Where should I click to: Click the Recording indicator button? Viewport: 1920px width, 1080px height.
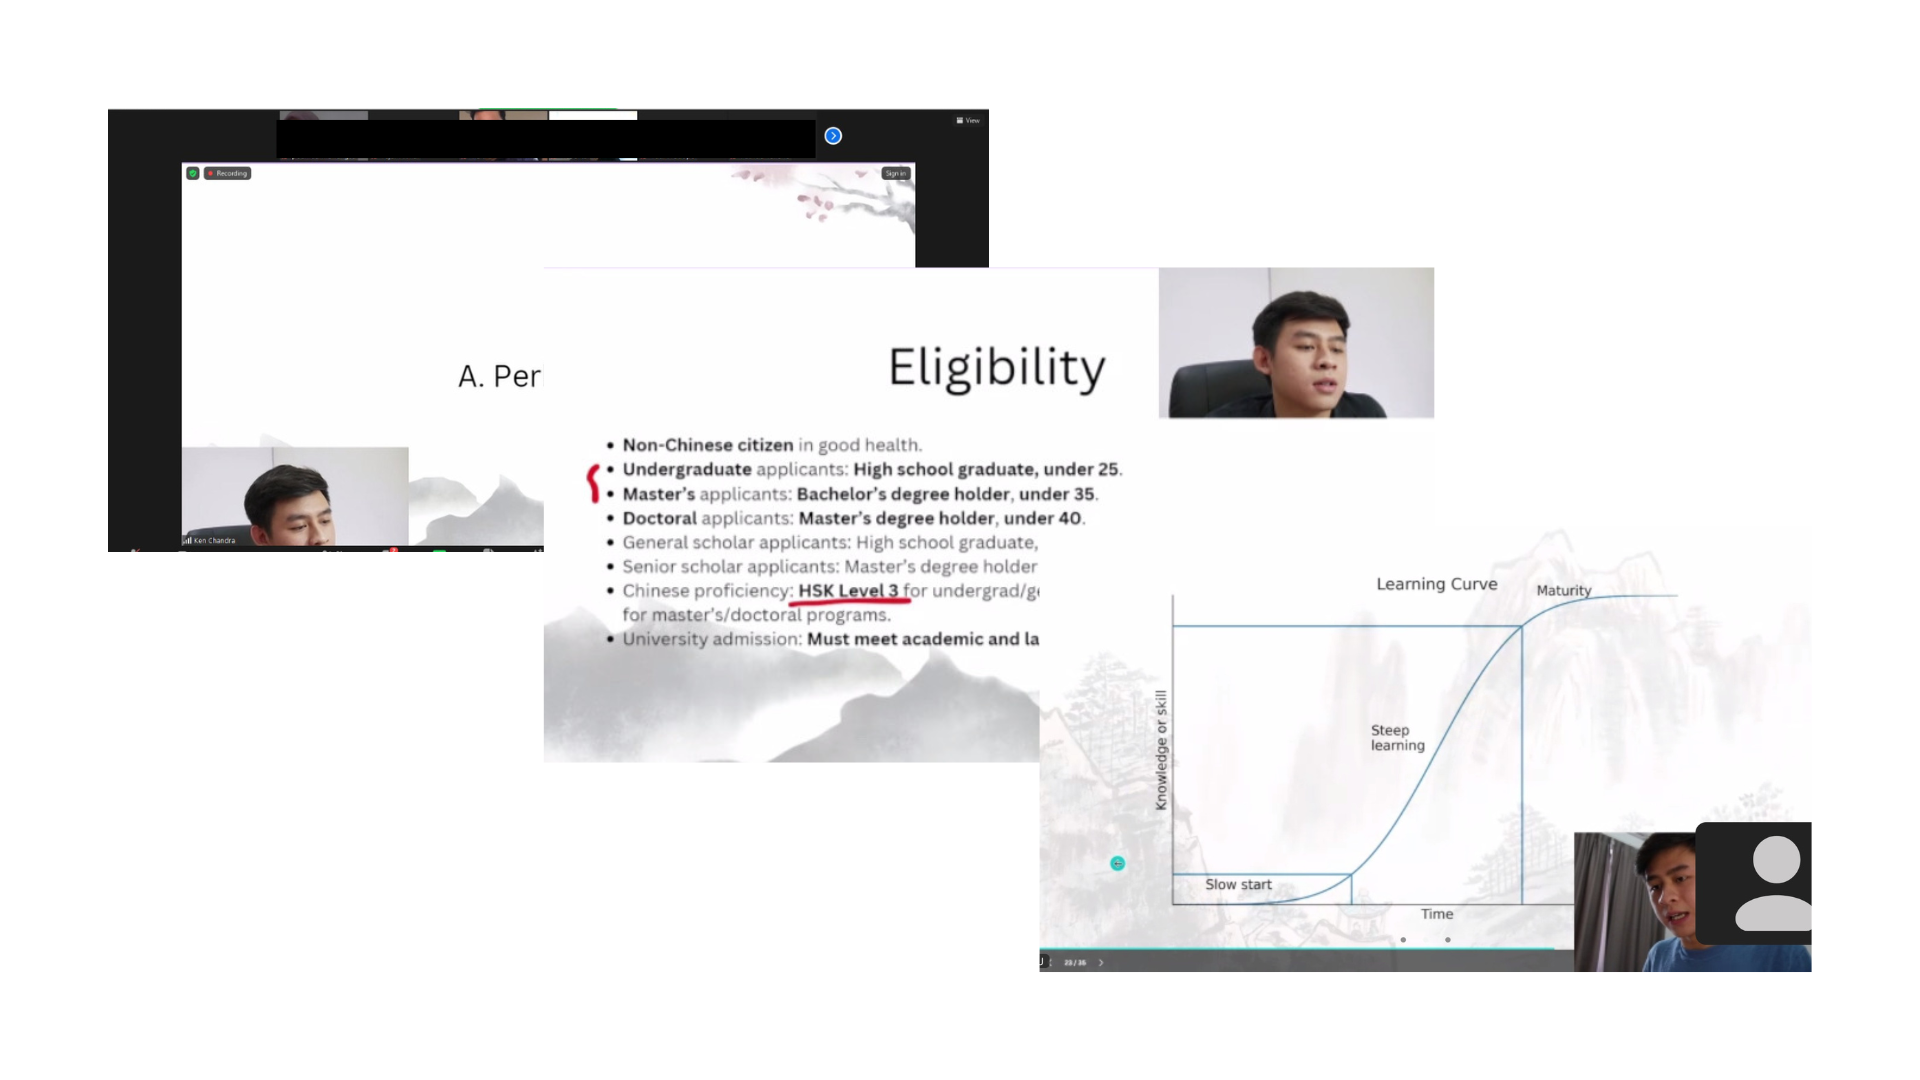[227, 173]
